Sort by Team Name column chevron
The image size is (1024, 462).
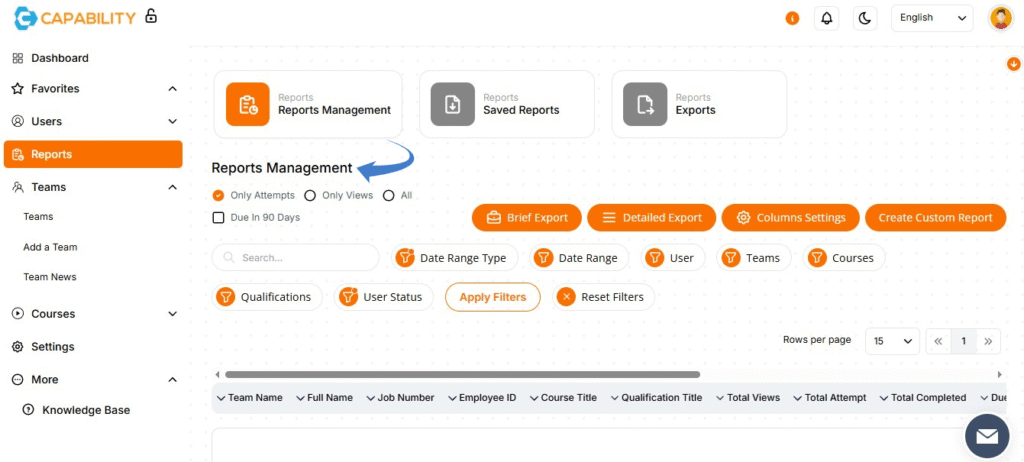[x=221, y=397]
